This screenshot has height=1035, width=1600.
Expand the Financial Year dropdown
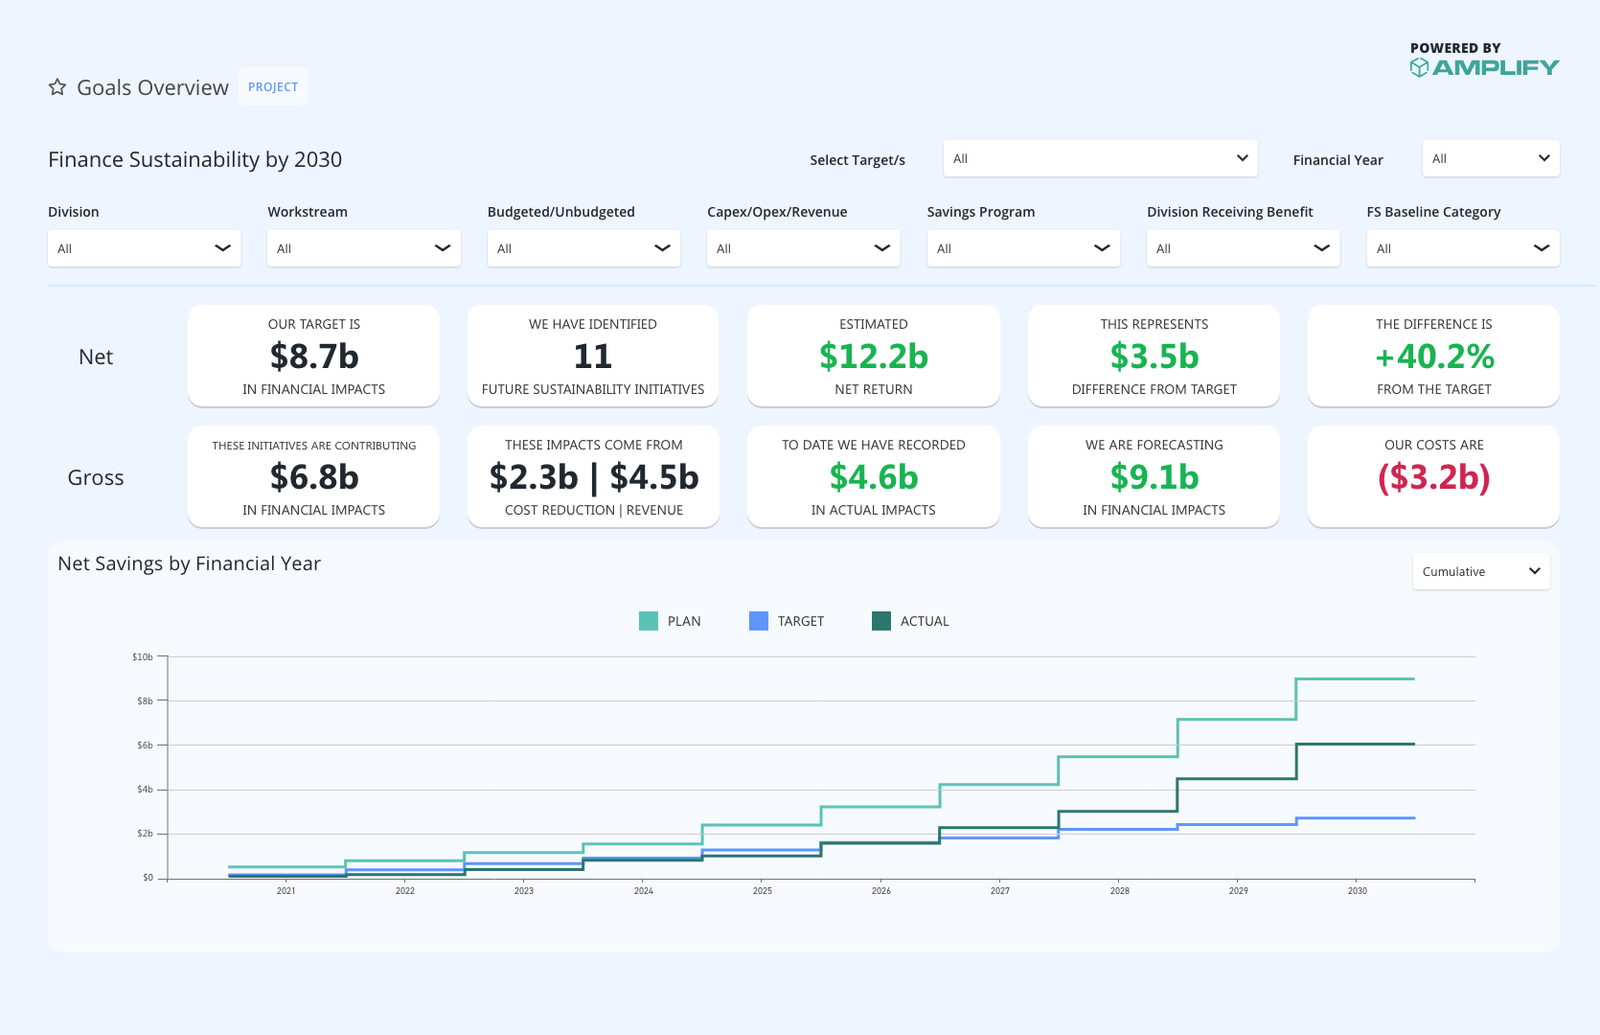[x=1490, y=158]
